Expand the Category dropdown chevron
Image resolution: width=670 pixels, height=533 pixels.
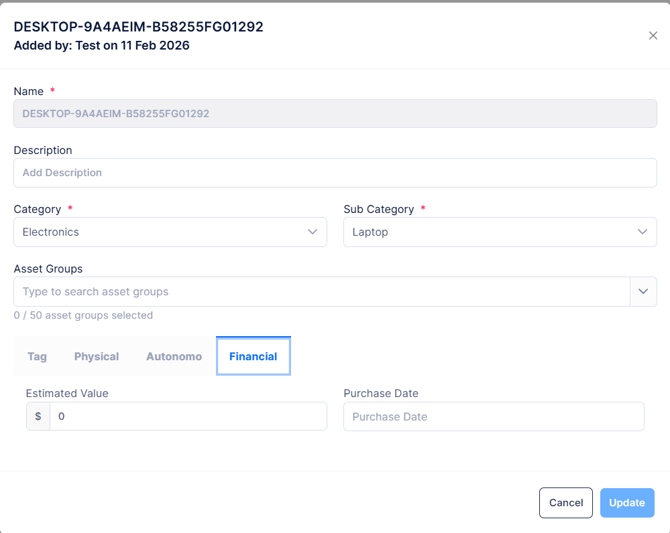click(x=312, y=232)
